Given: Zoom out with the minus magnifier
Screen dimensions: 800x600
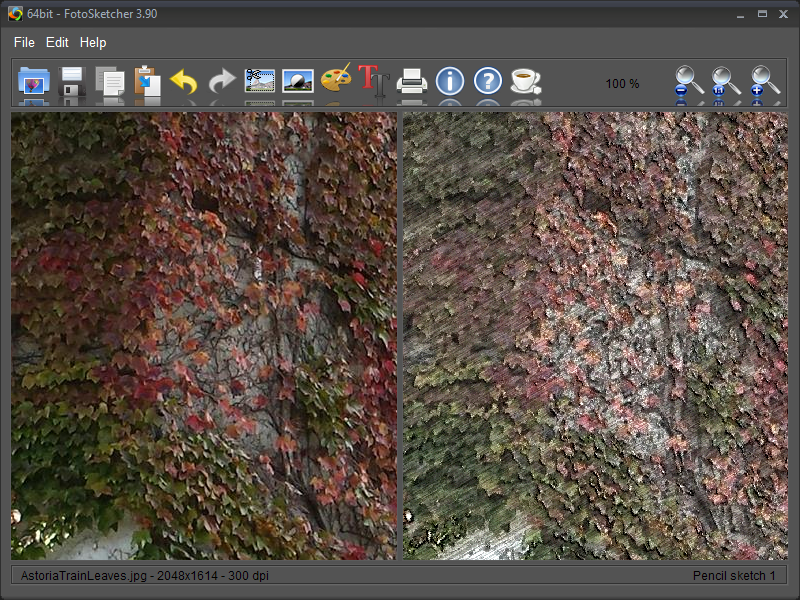Looking at the screenshot, I should coord(689,82).
